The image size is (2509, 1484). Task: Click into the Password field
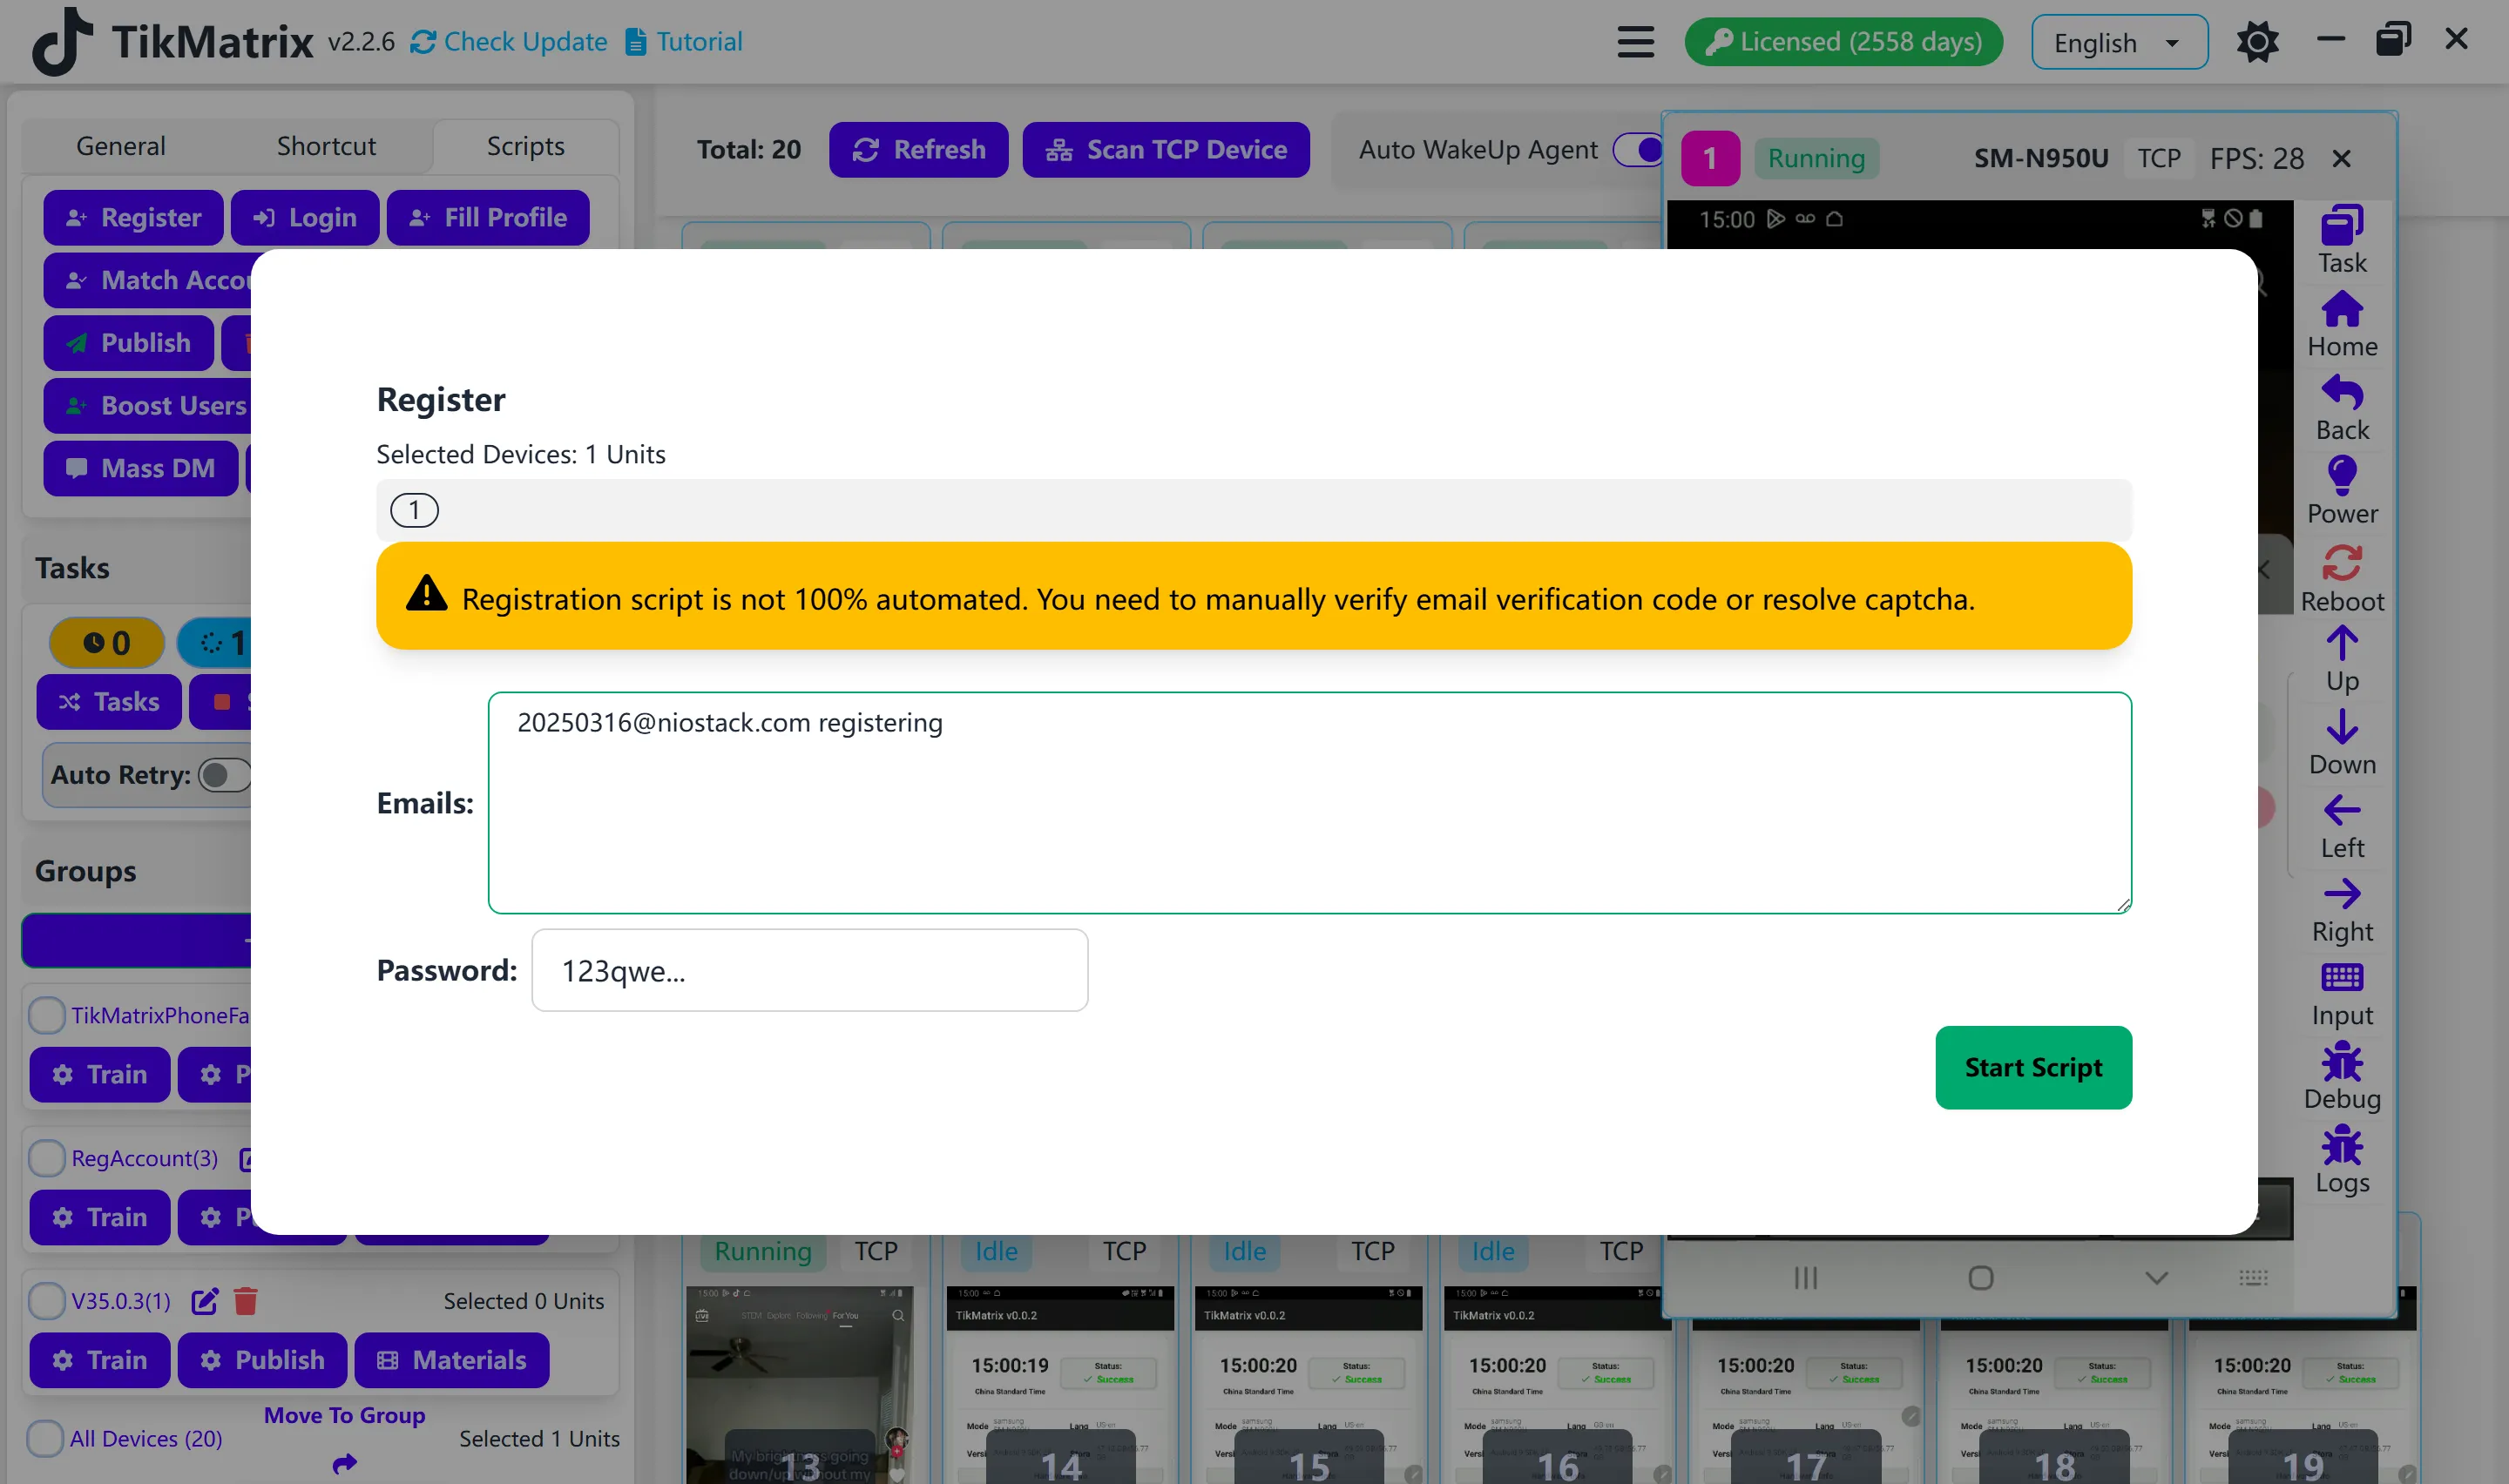point(809,970)
